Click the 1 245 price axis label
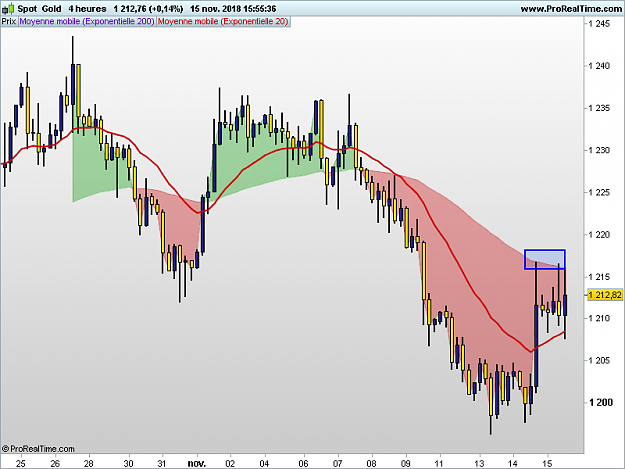Image resolution: width=625 pixels, height=469 pixels. tap(599, 24)
